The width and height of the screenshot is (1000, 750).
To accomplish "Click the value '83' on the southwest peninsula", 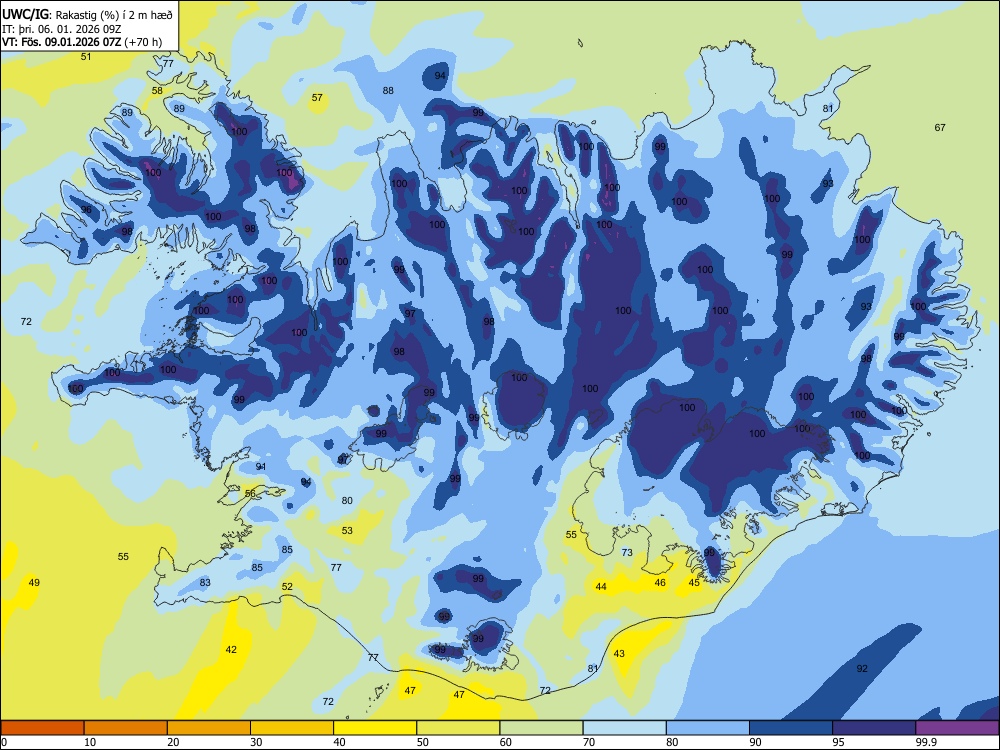I will (205, 582).
